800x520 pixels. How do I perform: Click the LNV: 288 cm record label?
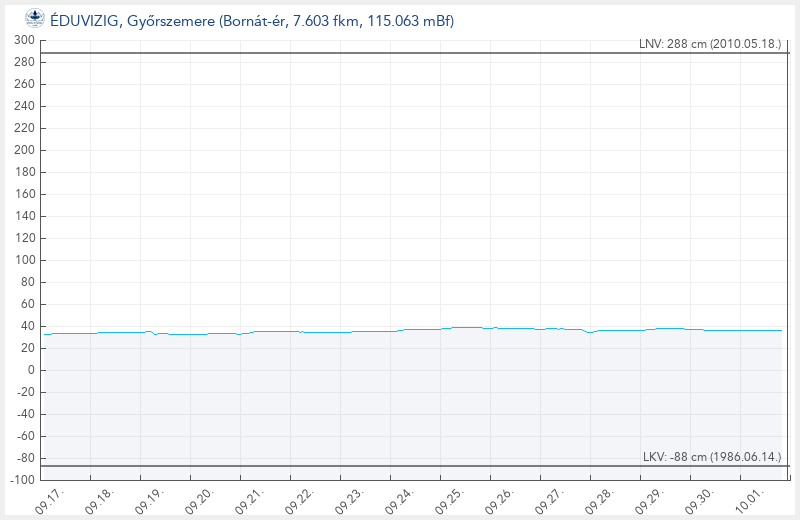pos(709,44)
